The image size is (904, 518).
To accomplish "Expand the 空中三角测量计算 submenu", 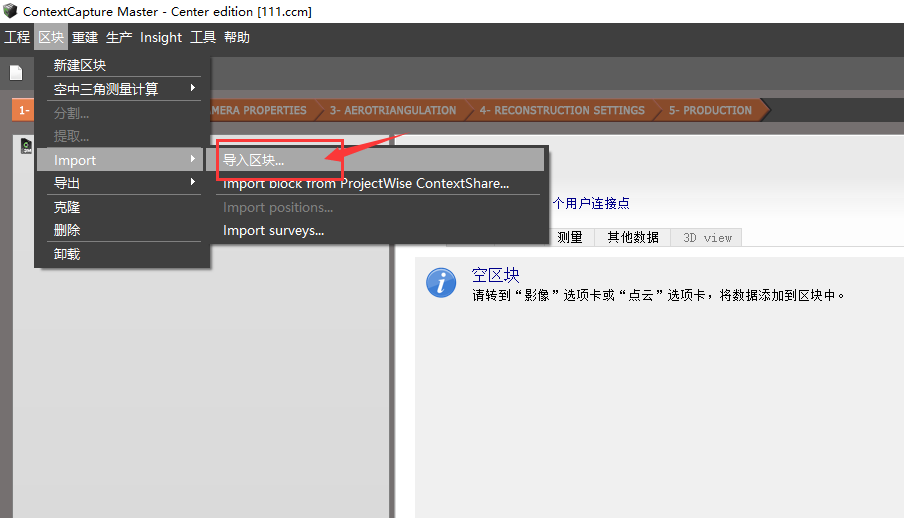I will click(x=119, y=89).
